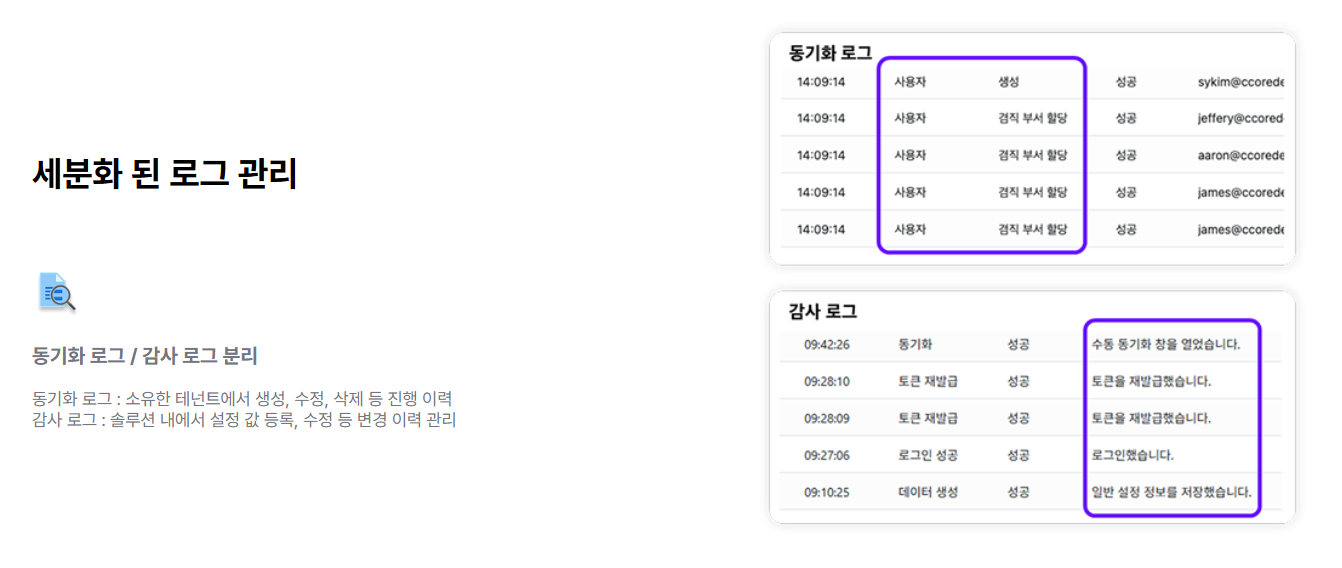This screenshot has width=1342, height=568.
Task: Click the 09:42:26 동기화 audit row
Action: point(1030,344)
